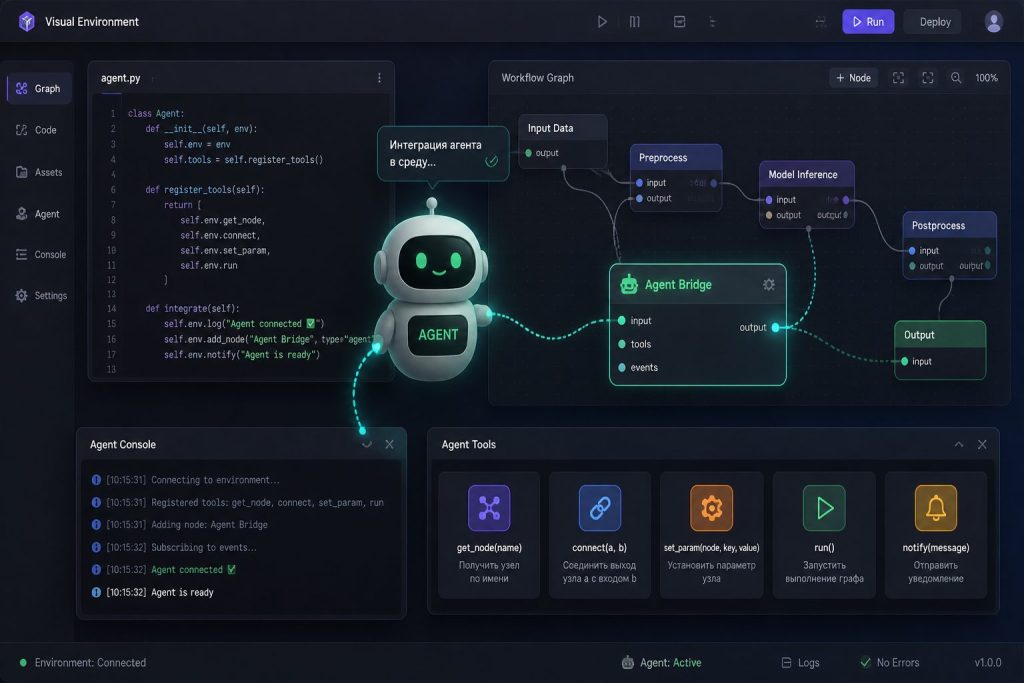
Task: Click the Deploy button
Action: 935,22
